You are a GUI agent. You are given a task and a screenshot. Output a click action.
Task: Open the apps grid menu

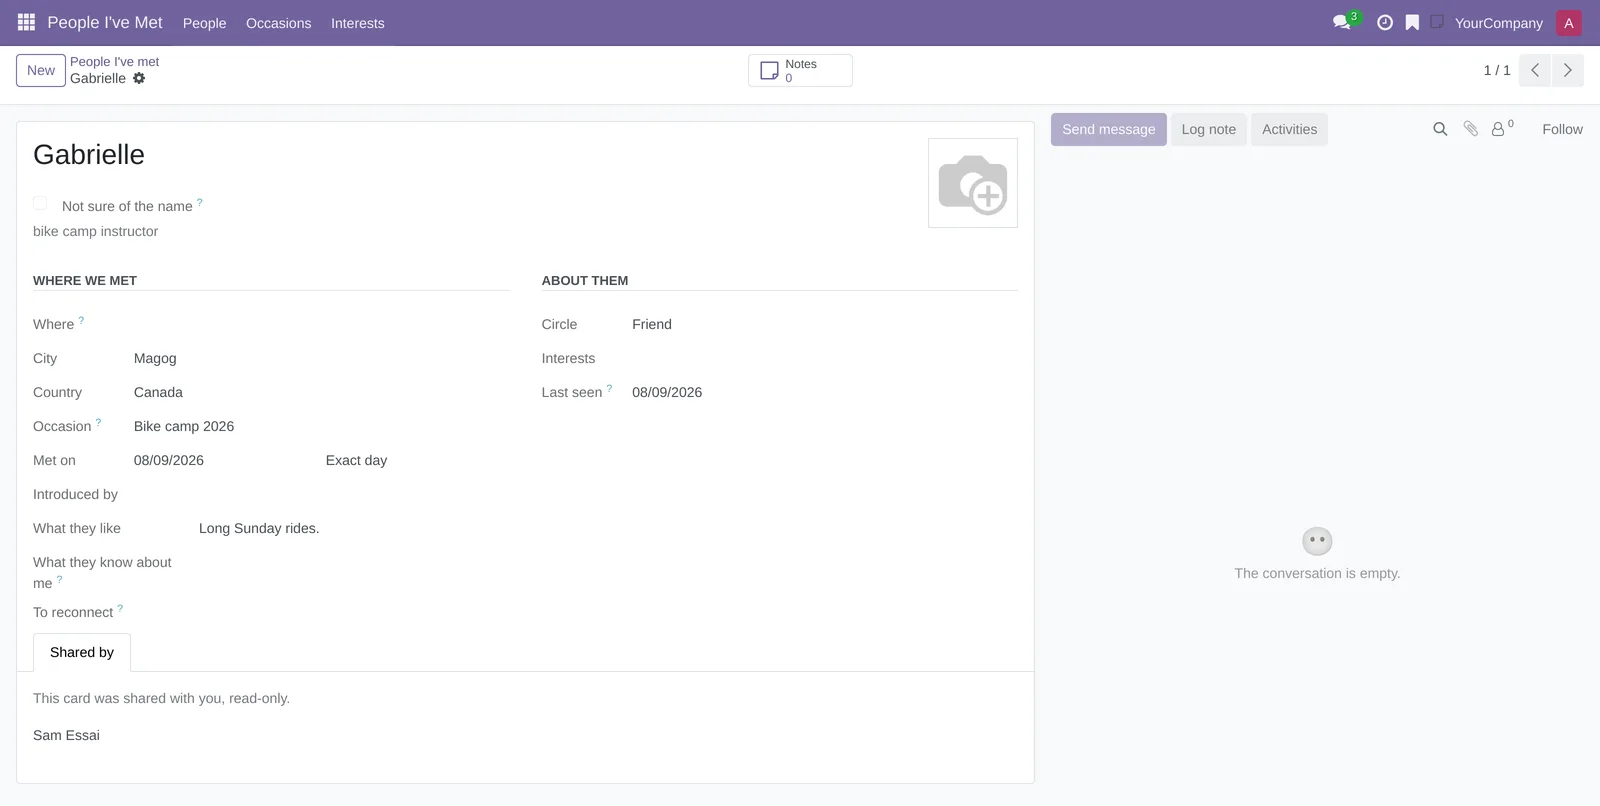tap(26, 22)
